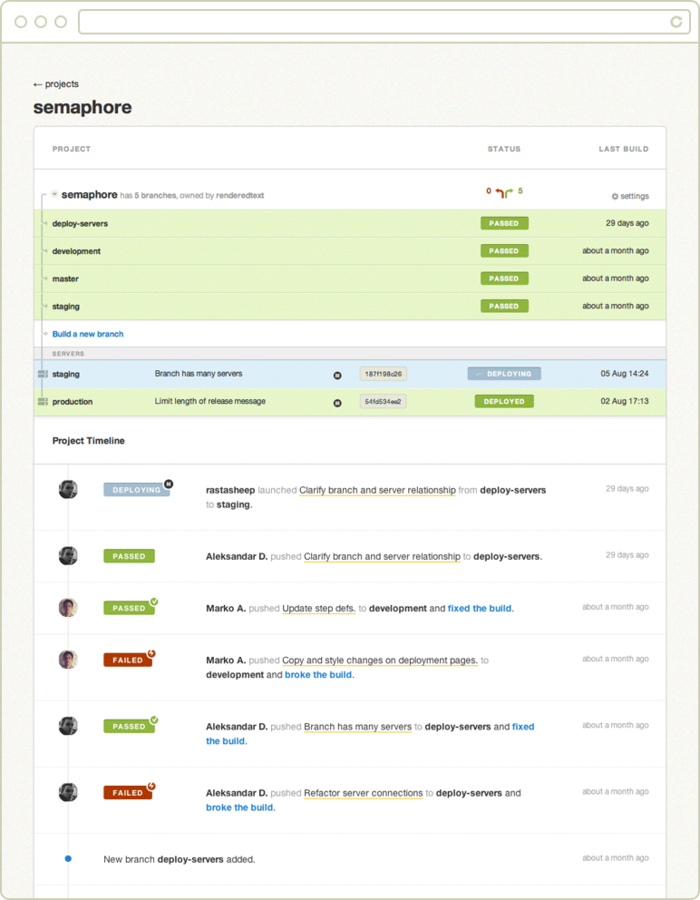
Task: Stop the staging server deploy icon
Action: (x=337, y=375)
